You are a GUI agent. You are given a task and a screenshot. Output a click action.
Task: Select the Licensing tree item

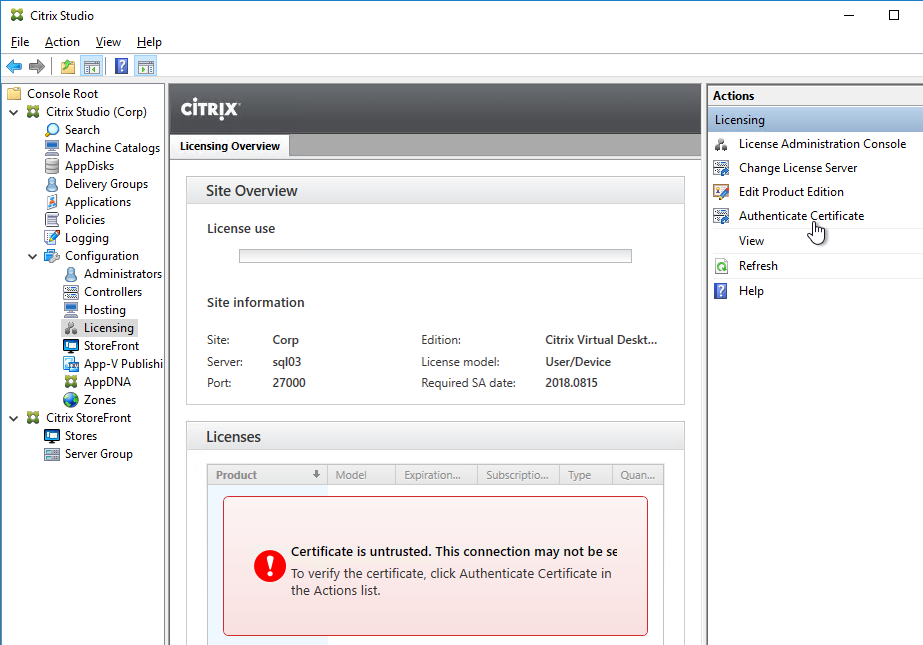pos(100,328)
